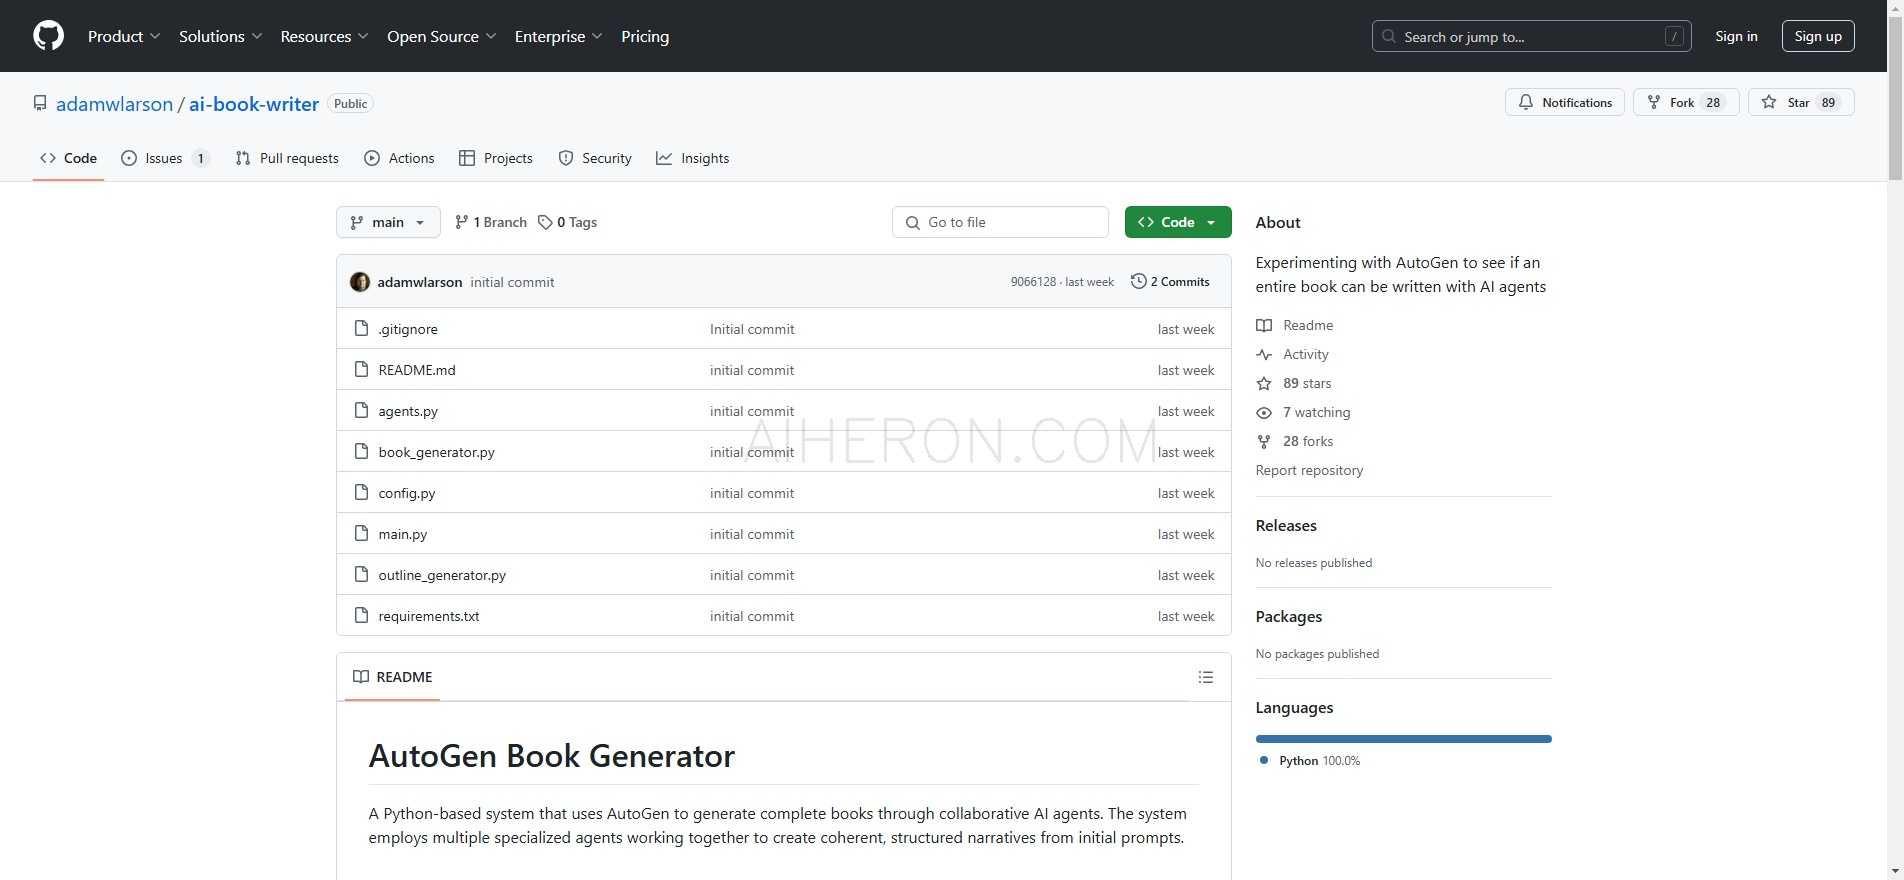Star the repository
This screenshot has width=1904, height=880.
click(x=1801, y=102)
